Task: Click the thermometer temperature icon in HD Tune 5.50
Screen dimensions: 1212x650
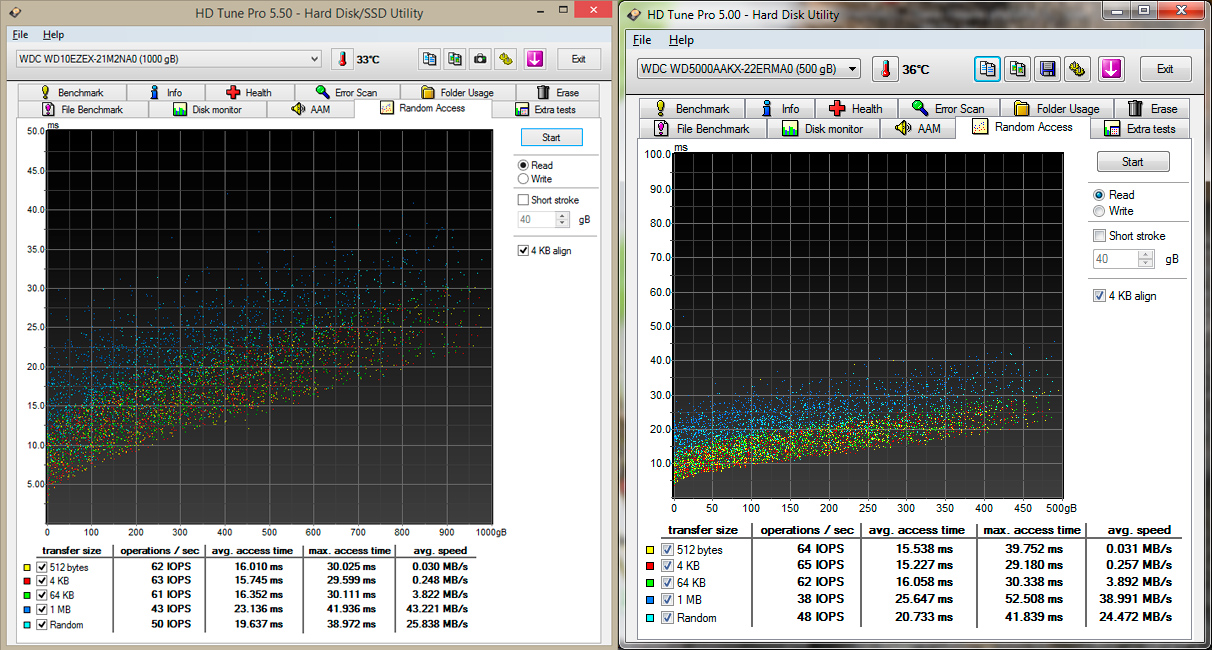Action: click(x=344, y=59)
